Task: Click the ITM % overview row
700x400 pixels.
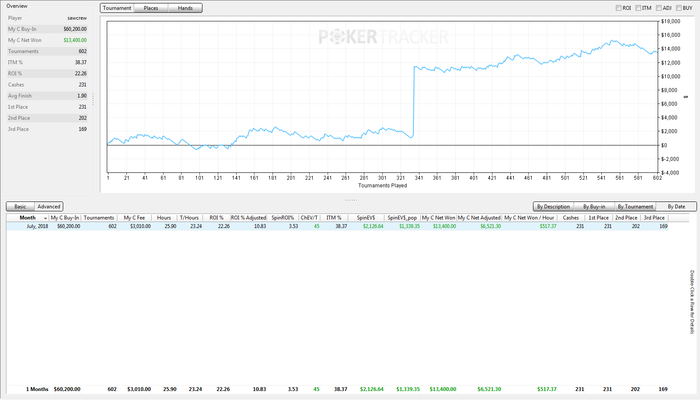Action: pos(47,62)
